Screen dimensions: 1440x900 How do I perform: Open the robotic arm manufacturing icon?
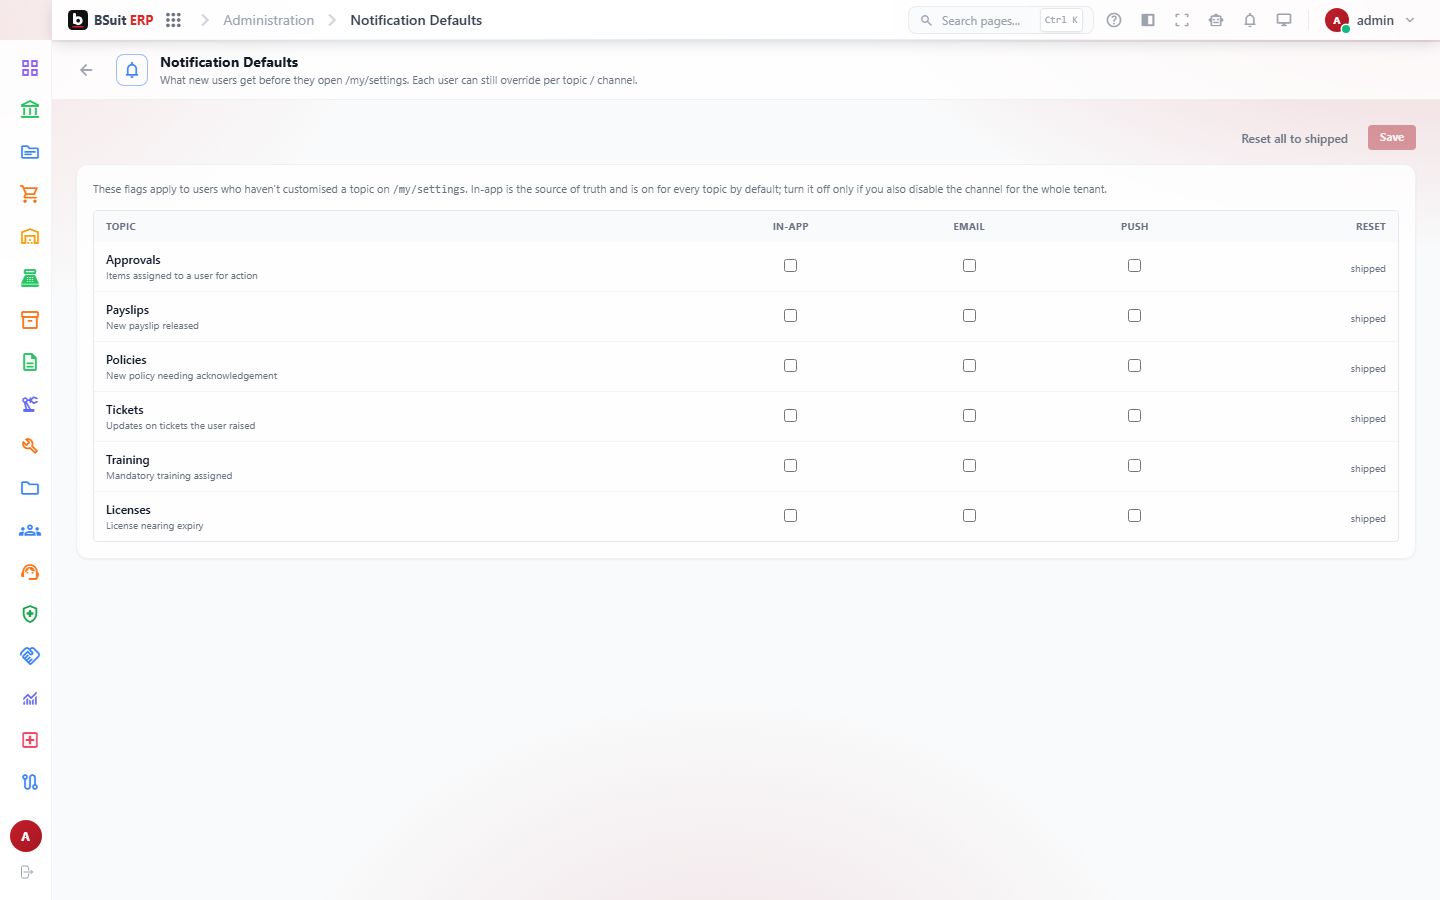click(x=30, y=404)
